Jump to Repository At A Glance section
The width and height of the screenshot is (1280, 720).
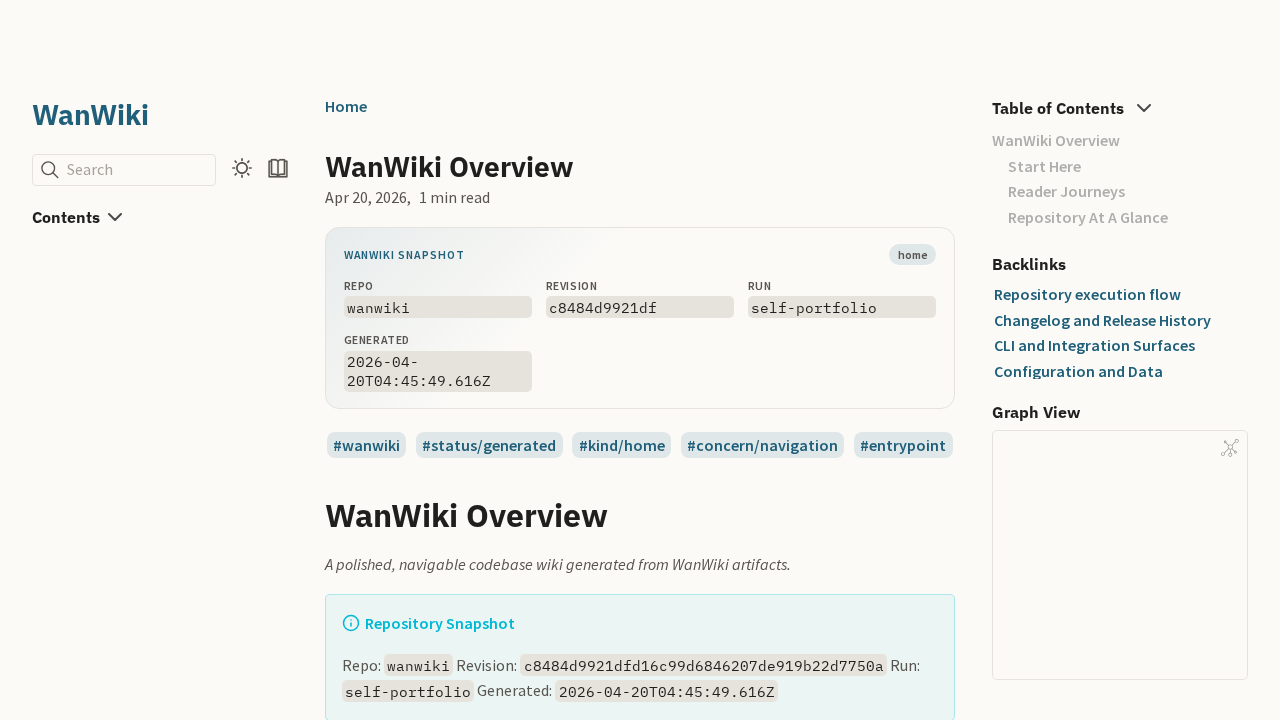tap(1088, 218)
